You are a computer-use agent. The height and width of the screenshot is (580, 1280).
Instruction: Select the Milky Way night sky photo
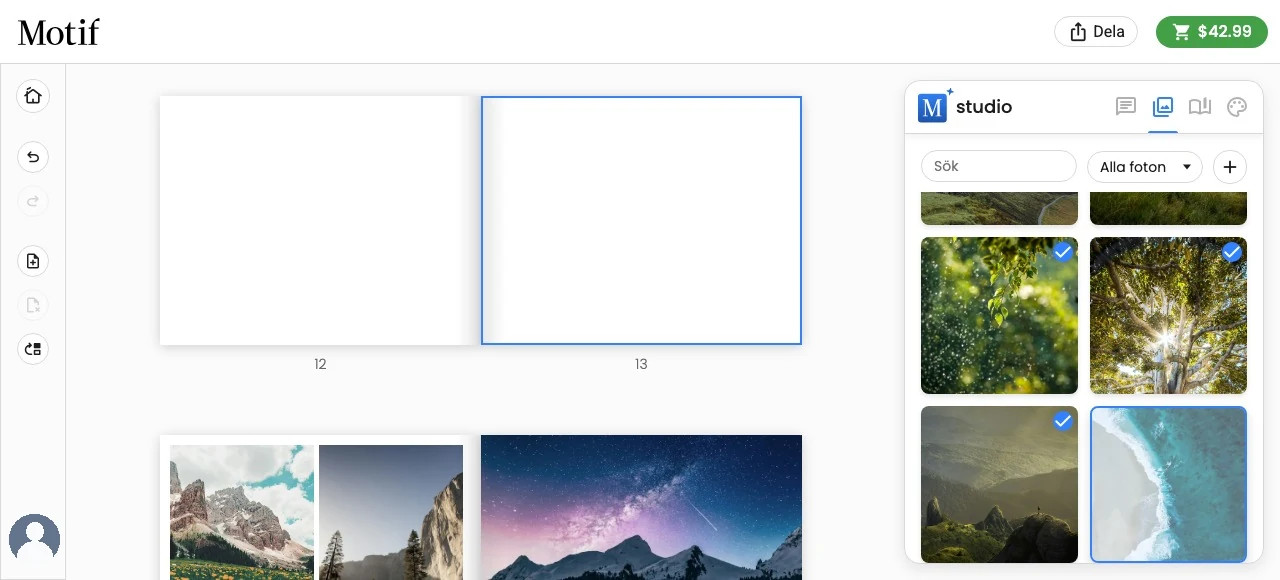641,507
